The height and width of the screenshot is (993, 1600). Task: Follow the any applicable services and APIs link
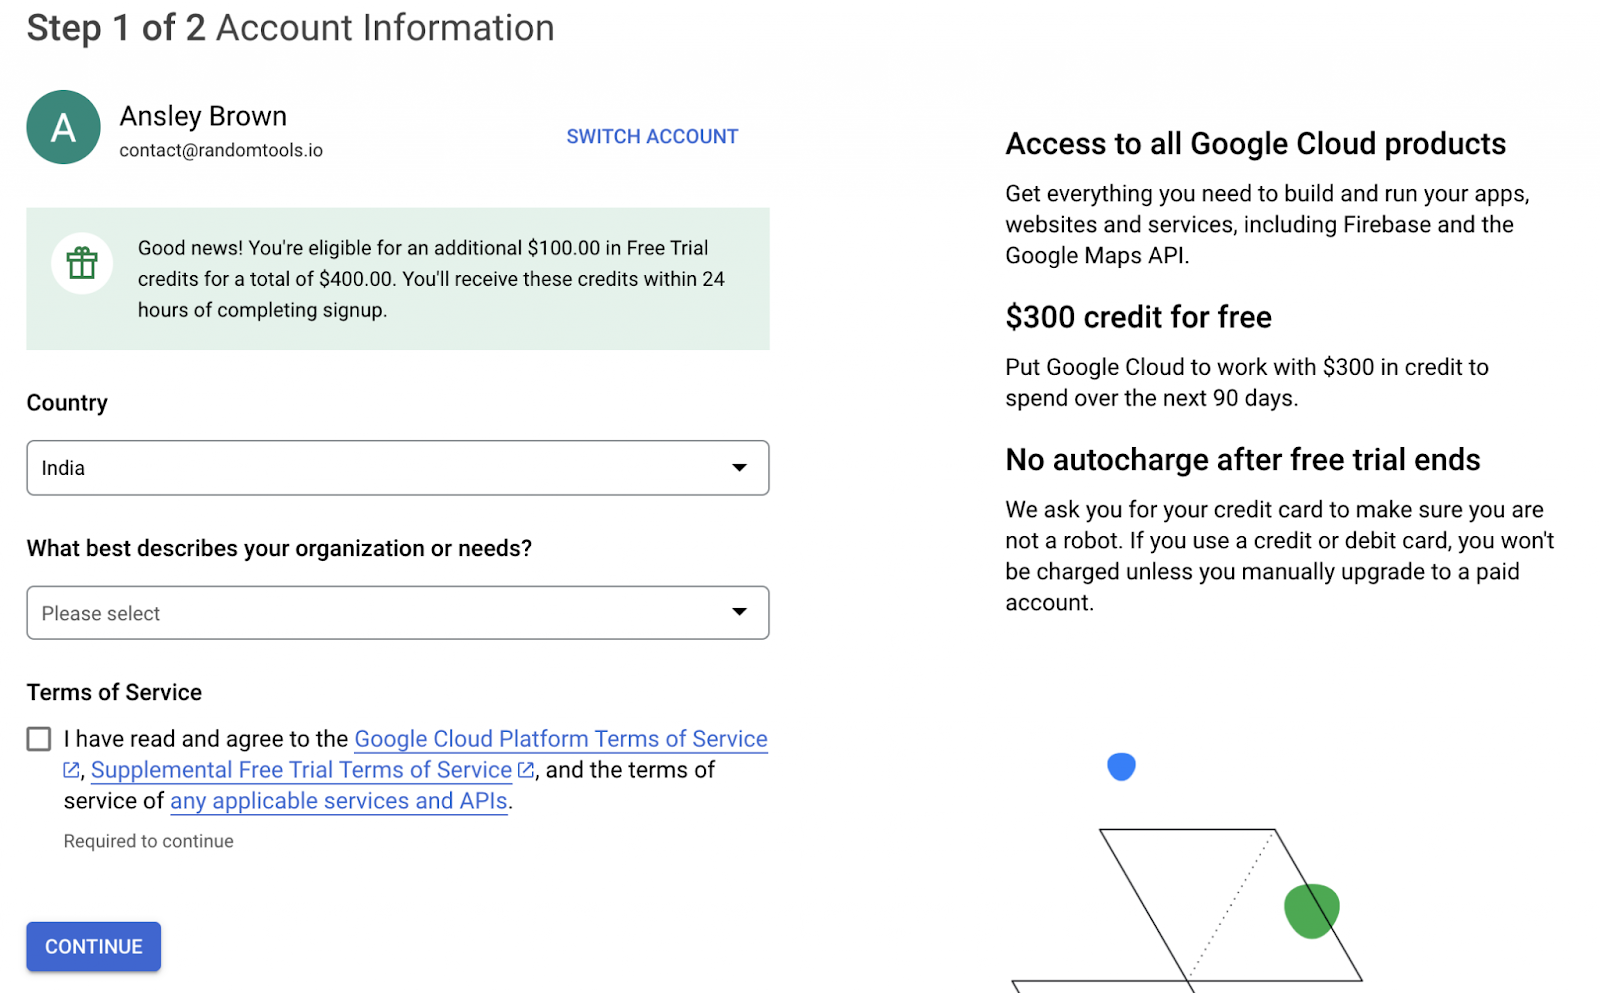[338, 801]
